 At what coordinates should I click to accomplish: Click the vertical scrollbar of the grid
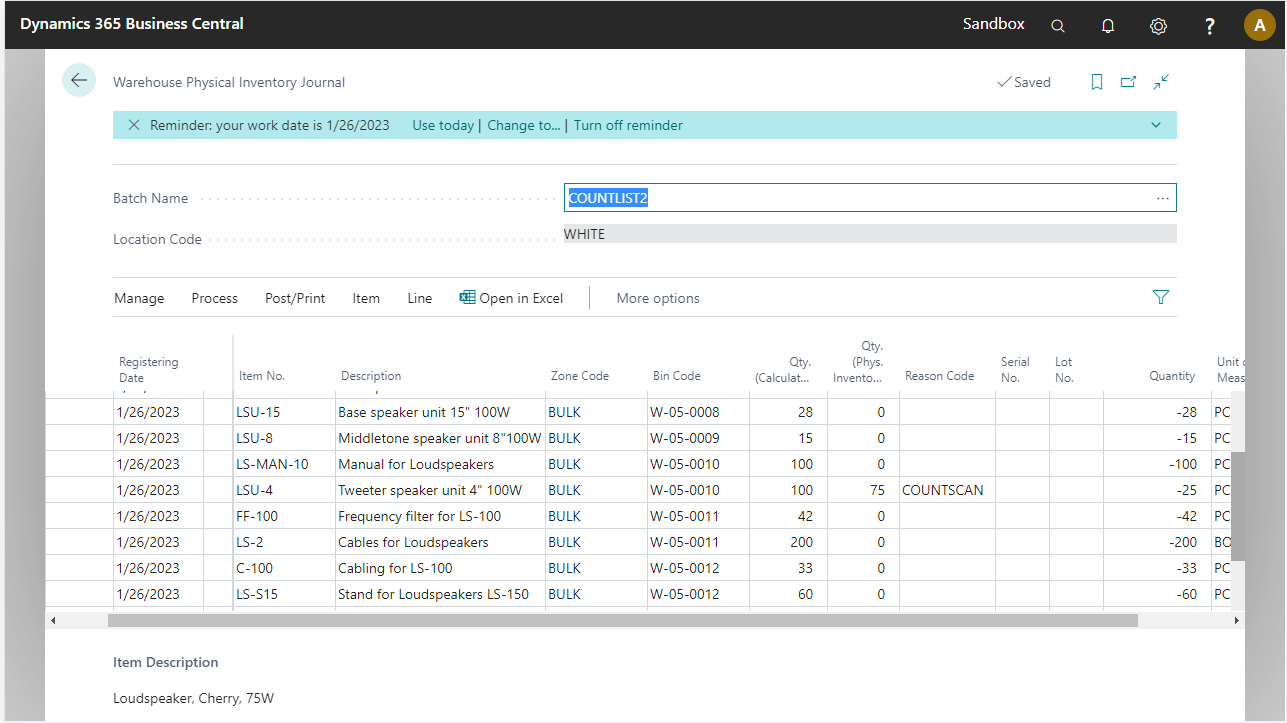click(1237, 506)
